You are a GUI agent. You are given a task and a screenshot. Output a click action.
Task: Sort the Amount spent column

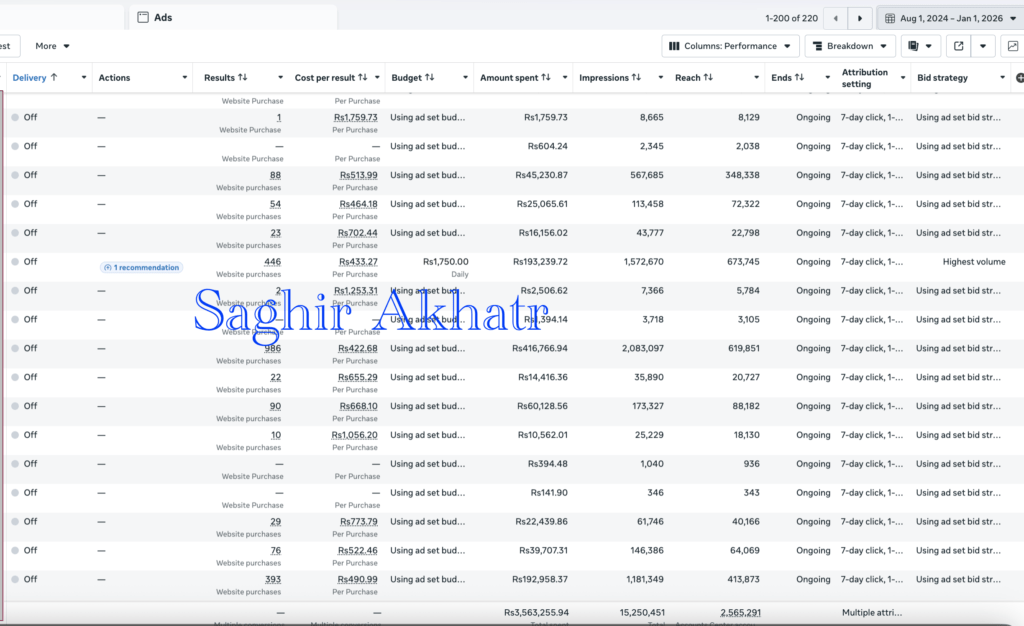click(x=545, y=77)
